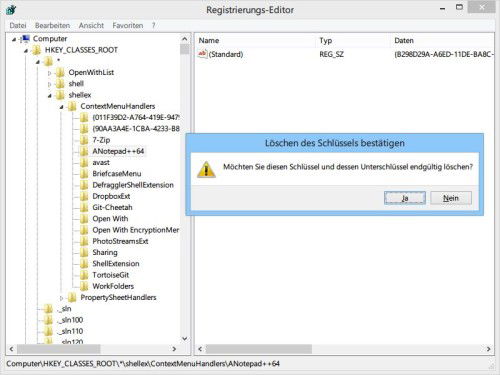Select the _sln110 key
Image resolution: width=500 pixels, height=375 pixels.
(x=70, y=331)
